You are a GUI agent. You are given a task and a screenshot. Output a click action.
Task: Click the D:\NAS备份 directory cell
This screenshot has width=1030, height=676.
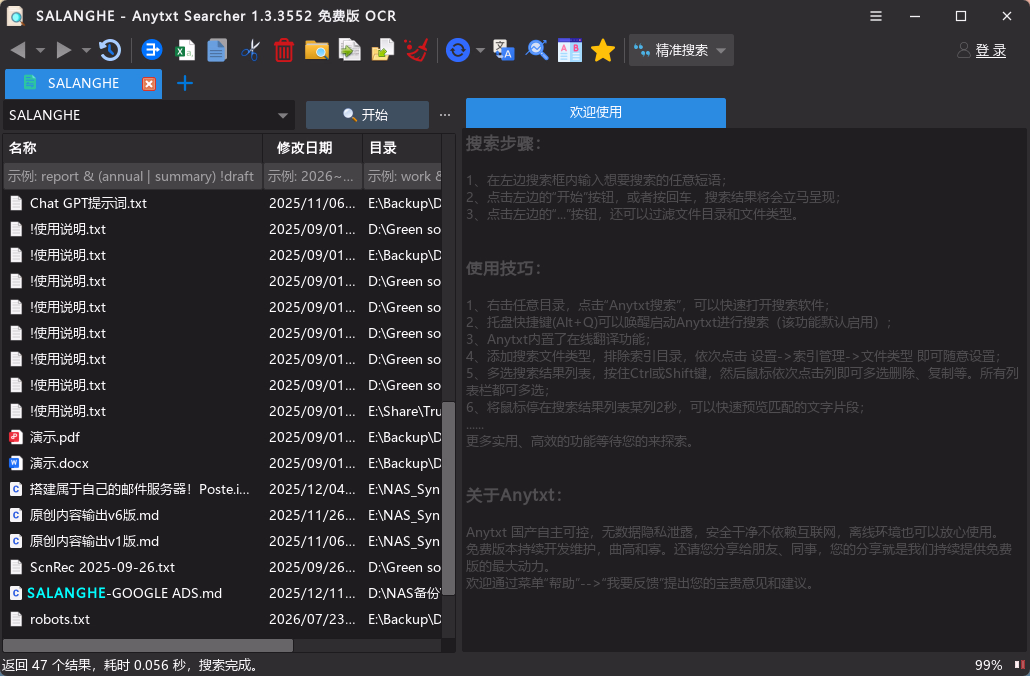(403, 593)
